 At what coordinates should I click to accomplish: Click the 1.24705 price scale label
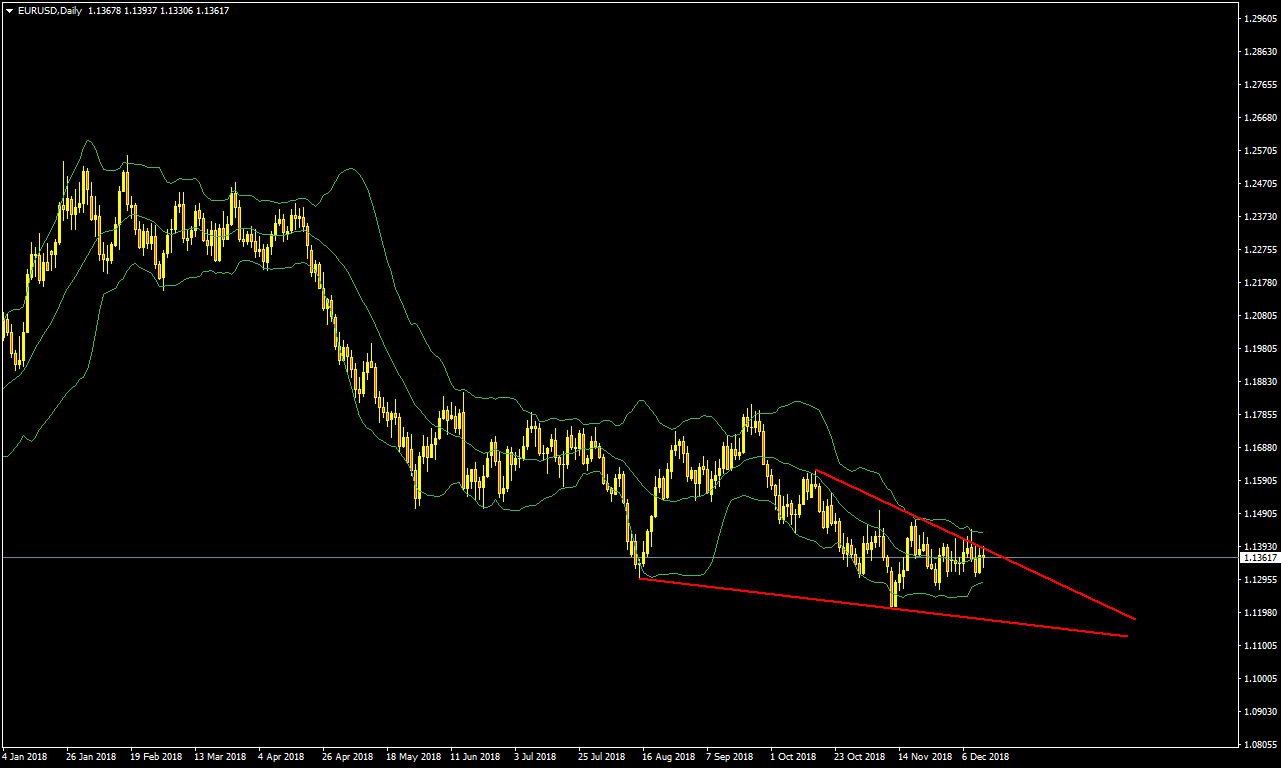tap(1260, 184)
